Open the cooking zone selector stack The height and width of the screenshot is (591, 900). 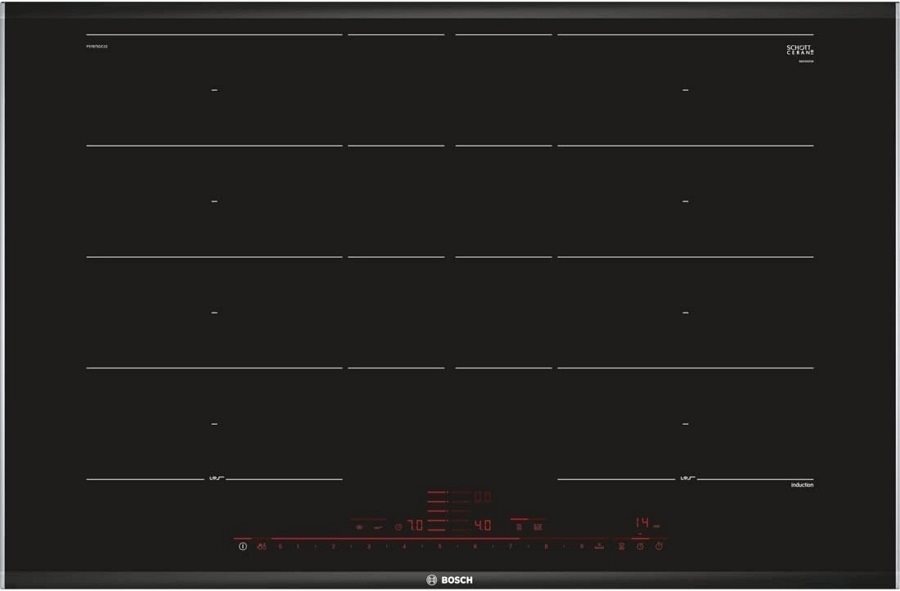437,510
